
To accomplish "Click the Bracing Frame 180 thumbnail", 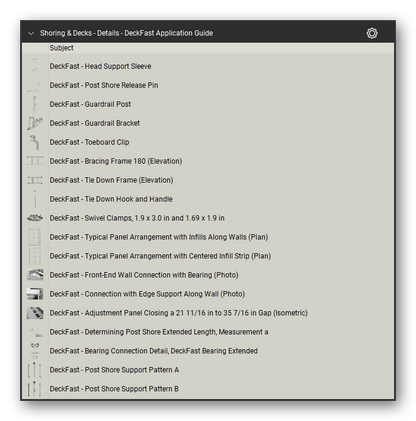I will (35, 161).
